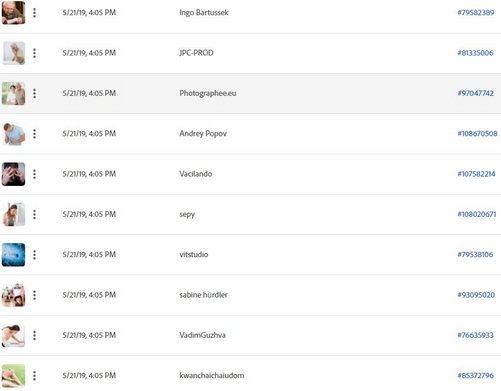Open asset link #79538106

click(x=475, y=255)
